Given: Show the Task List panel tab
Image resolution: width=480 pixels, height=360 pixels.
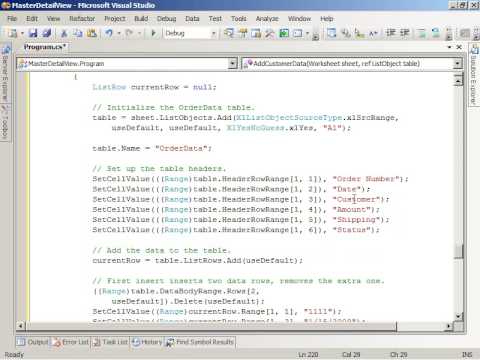Looking at the screenshot, I should pyautogui.click(x=110, y=342).
